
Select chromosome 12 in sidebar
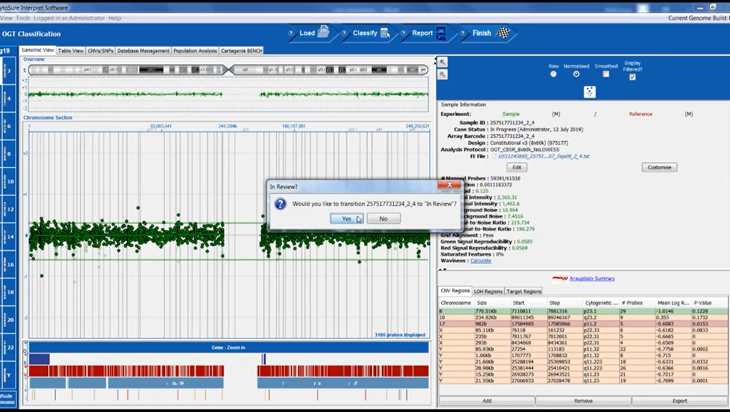(x=8, y=209)
